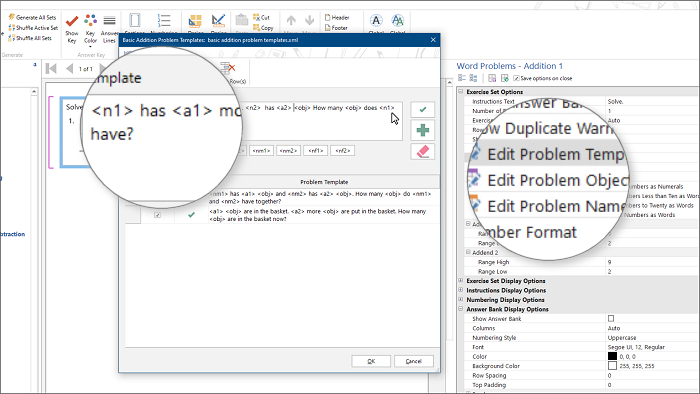Click the Delete Row(s) icon in dialog
This screenshot has width=700, height=394.
[x=229, y=68]
